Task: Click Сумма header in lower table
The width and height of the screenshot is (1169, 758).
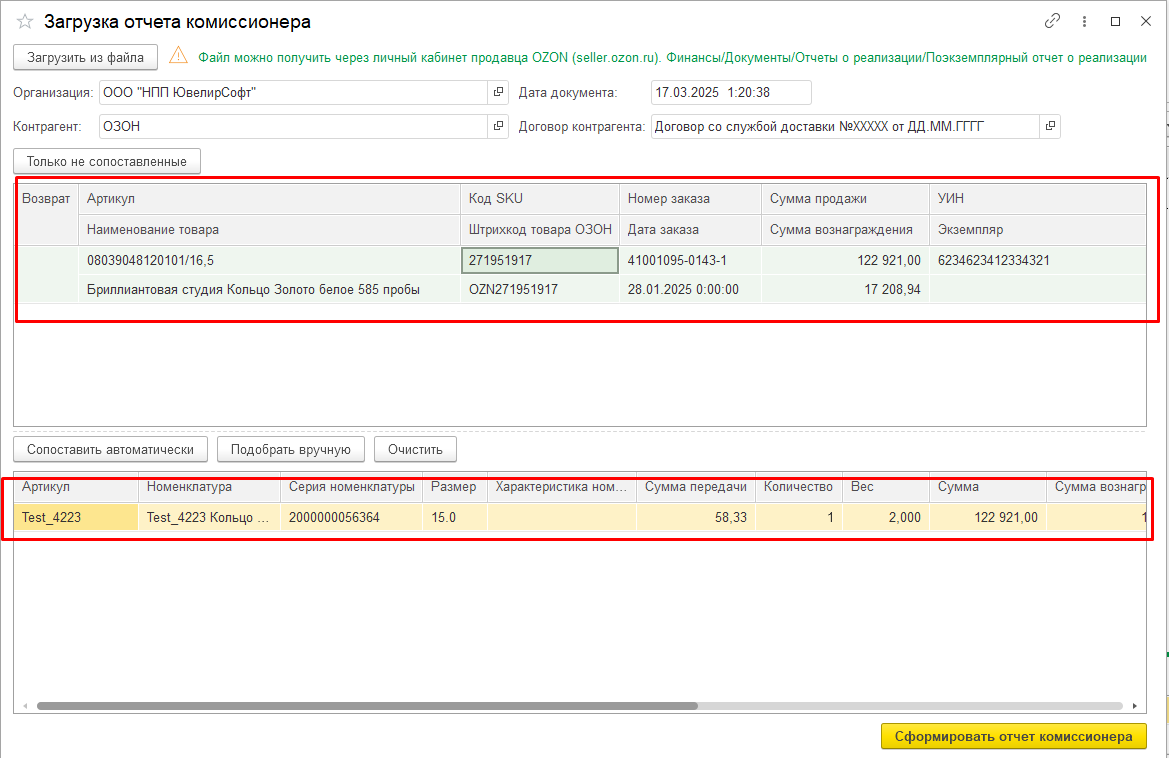Action: (988, 487)
